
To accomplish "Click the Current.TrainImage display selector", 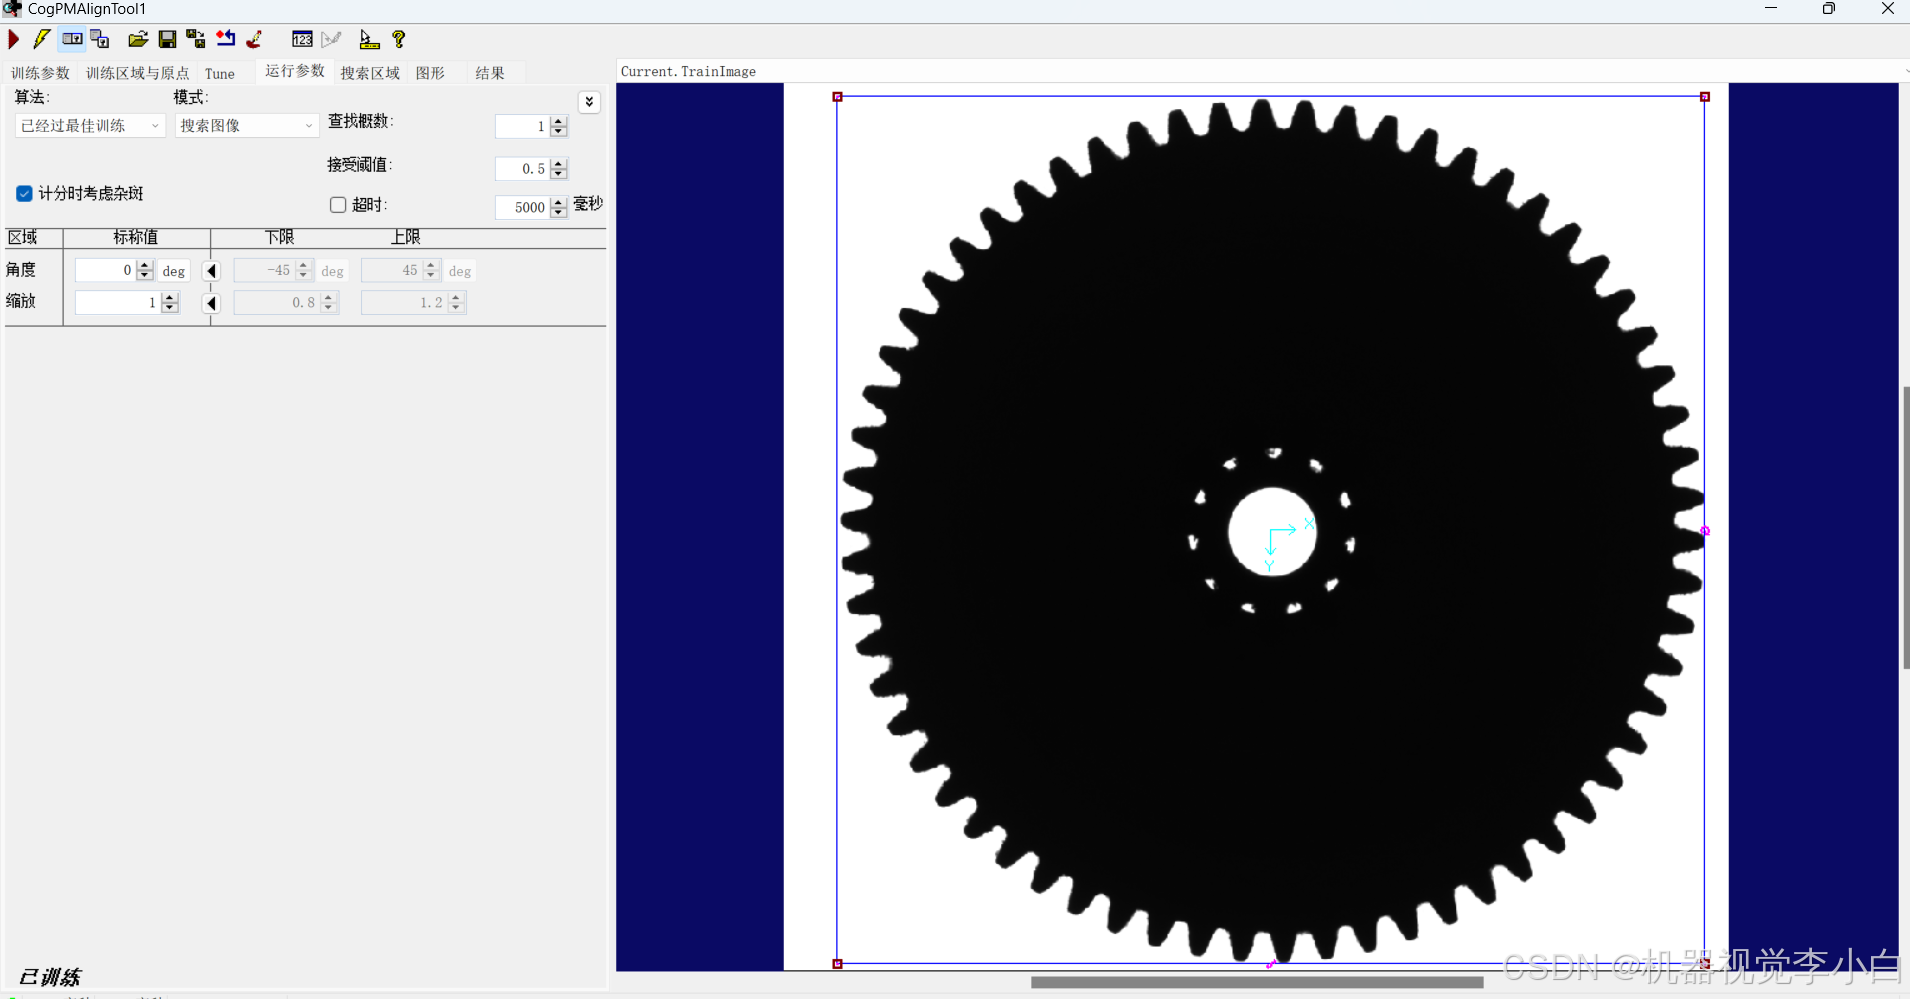I will [x=1262, y=71].
